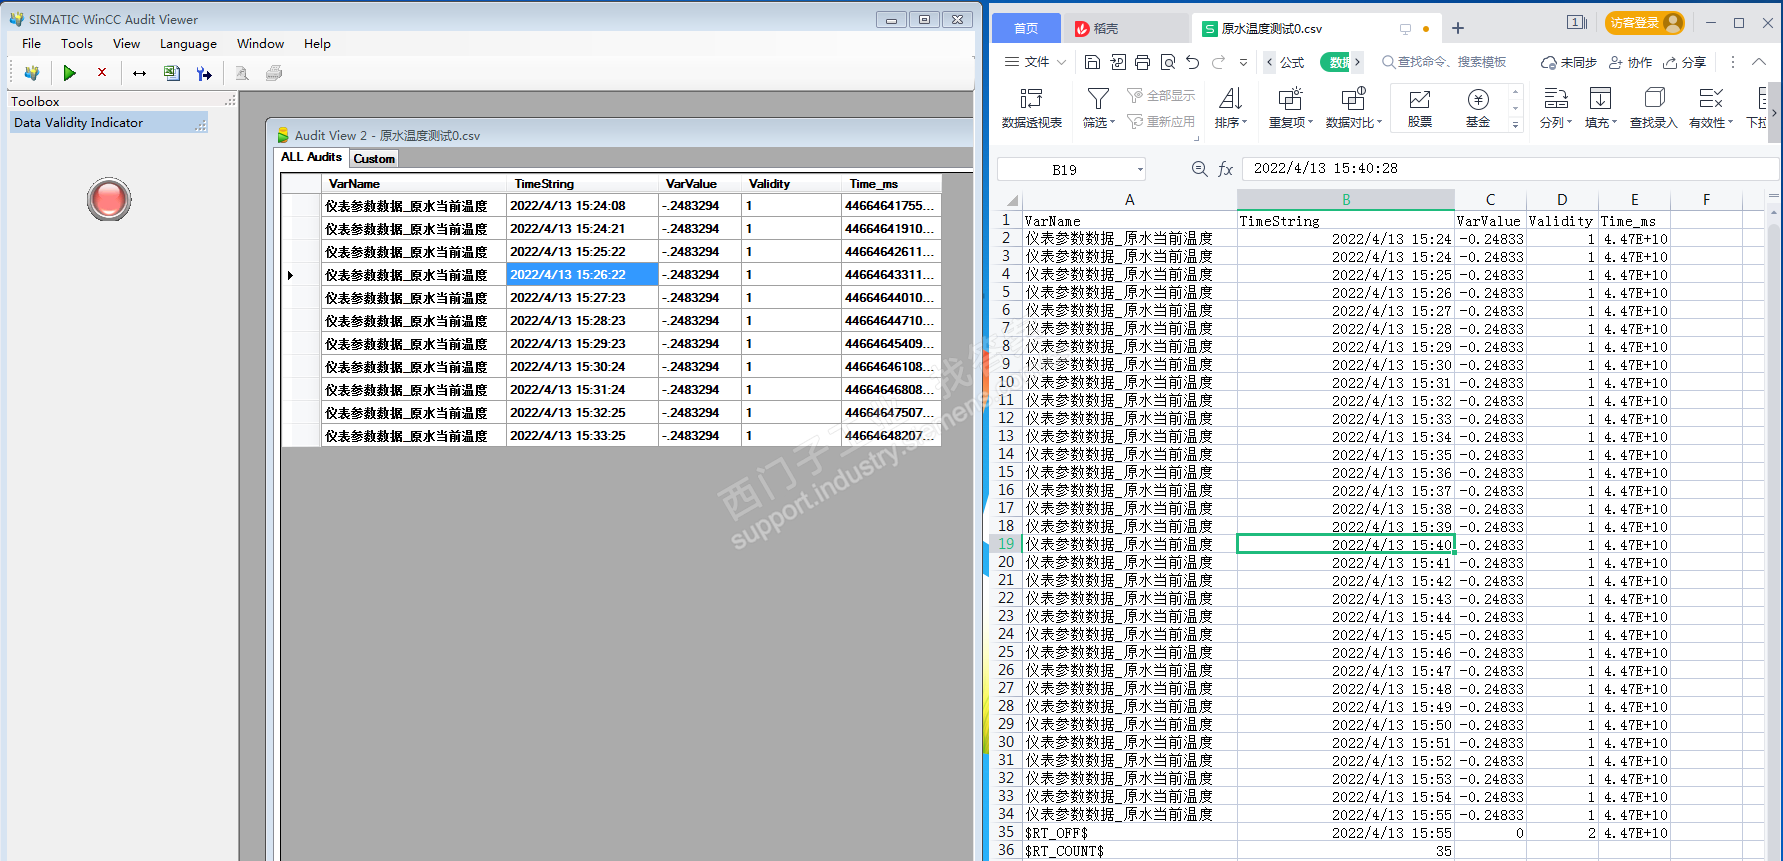The image size is (1783, 861).
Task: Click the formula bar showing 2022/4/13 15:40:28
Action: pos(1509,169)
